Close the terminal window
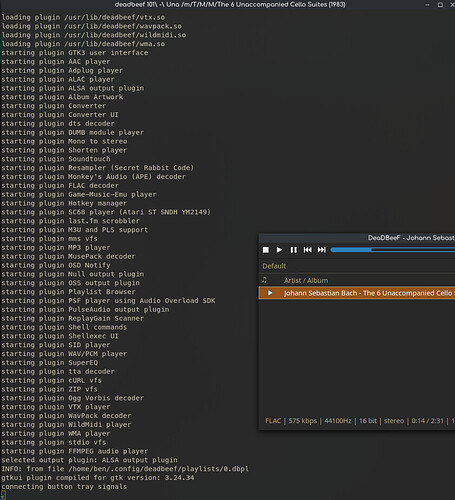The height and width of the screenshot is (500, 455). click(452, 5)
